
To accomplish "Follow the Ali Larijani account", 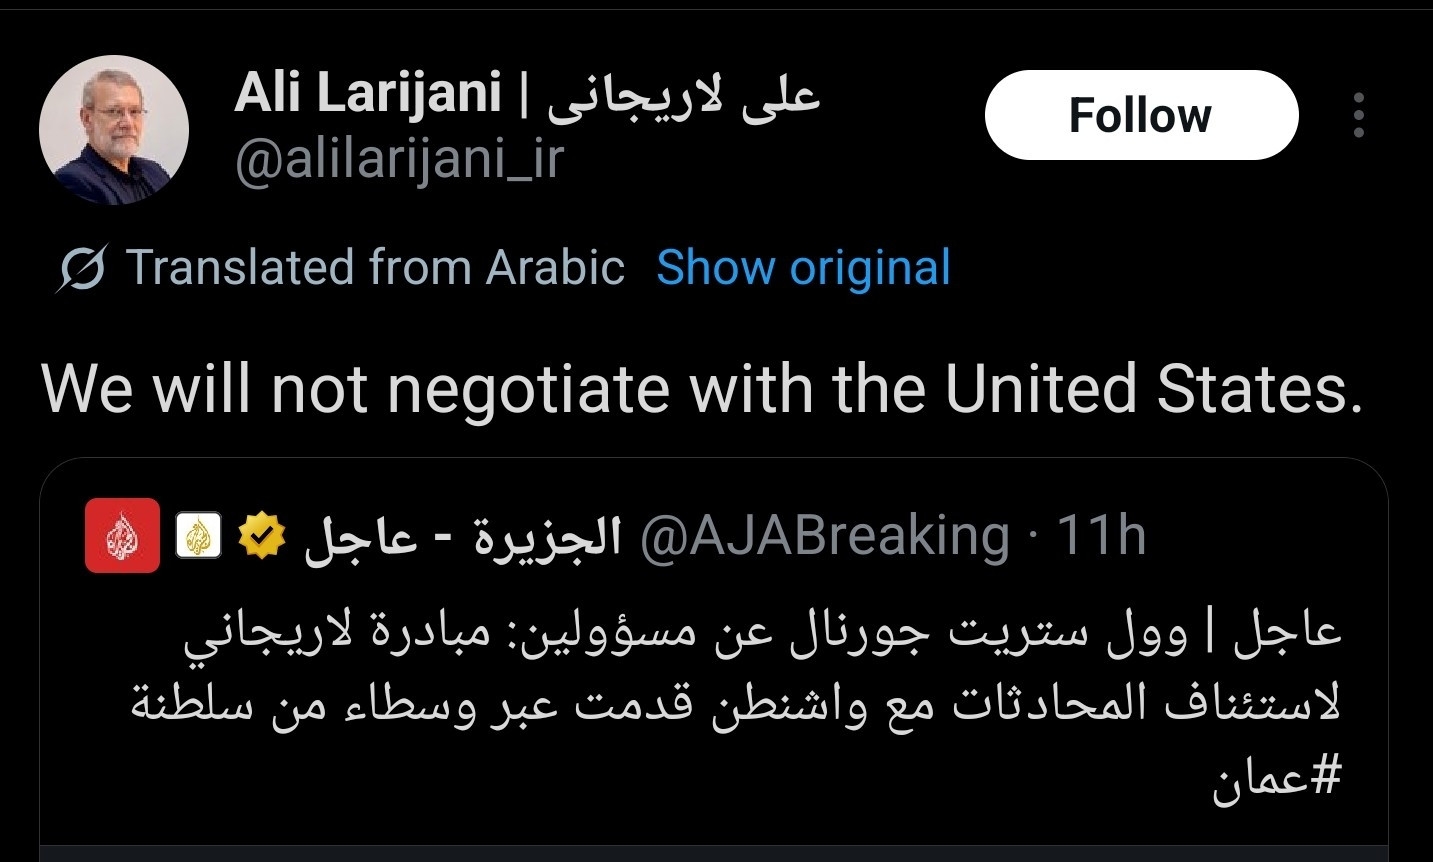I will (1140, 115).
